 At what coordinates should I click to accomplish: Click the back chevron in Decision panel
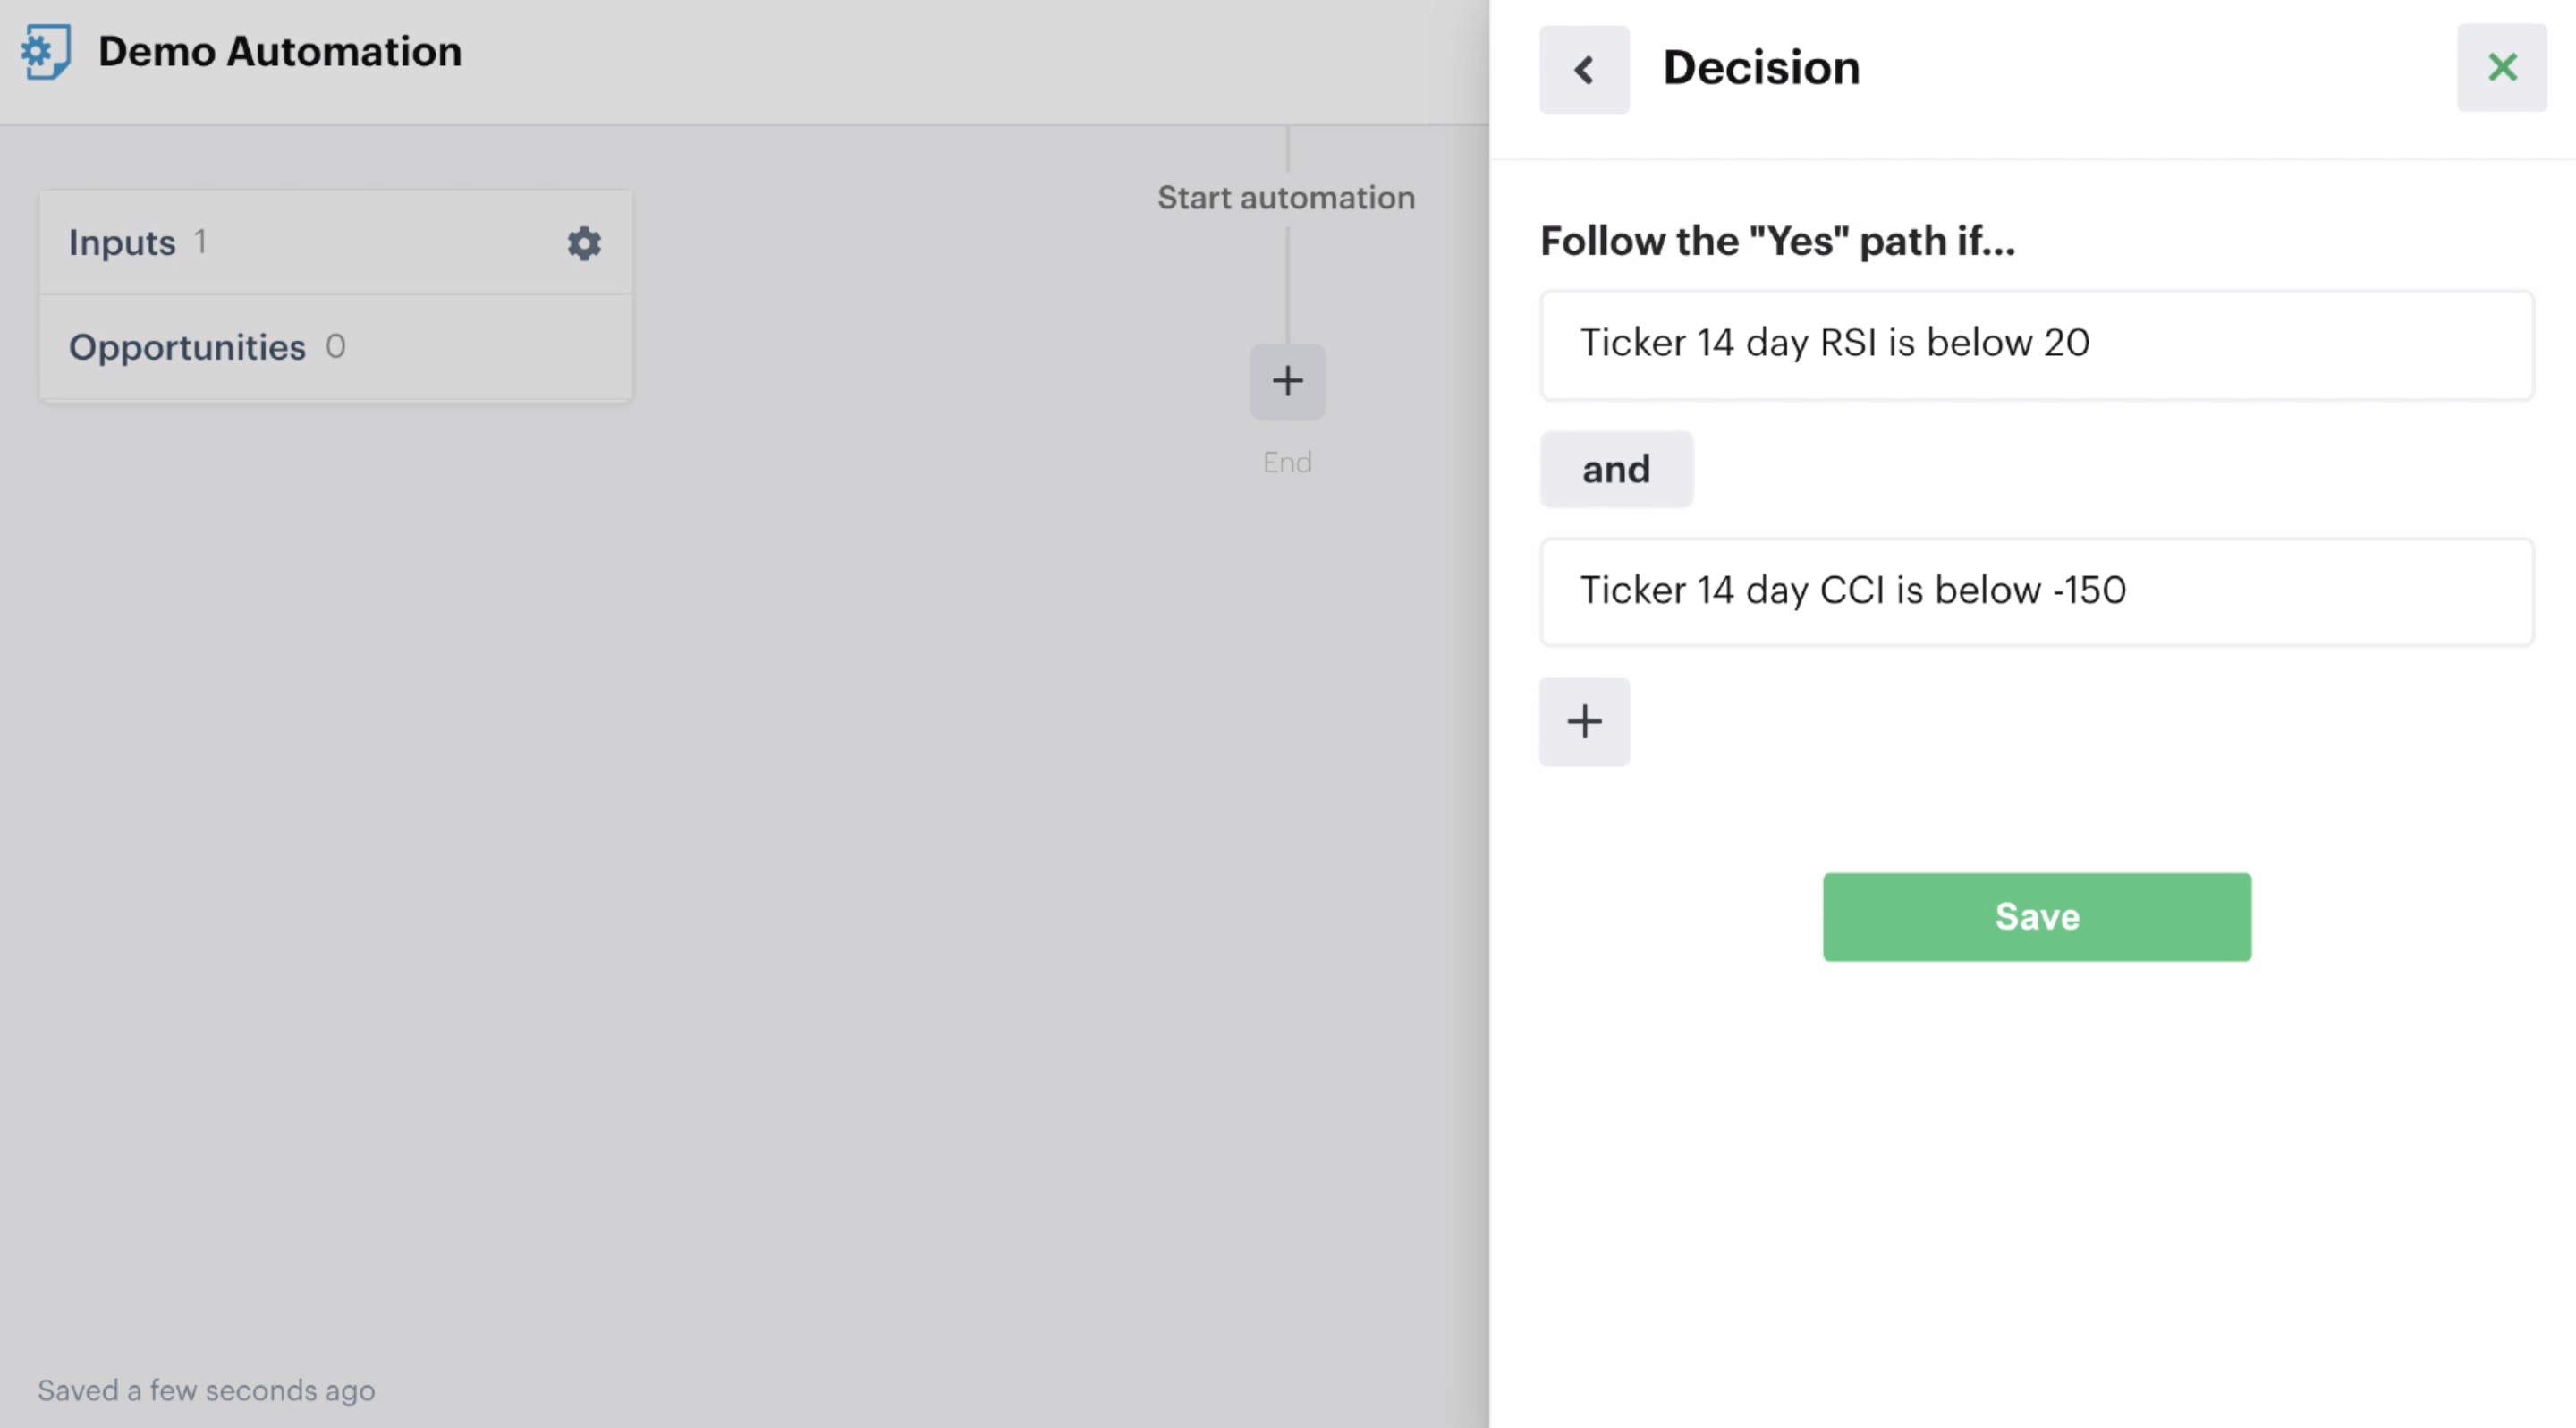[x=1584, y=69]
